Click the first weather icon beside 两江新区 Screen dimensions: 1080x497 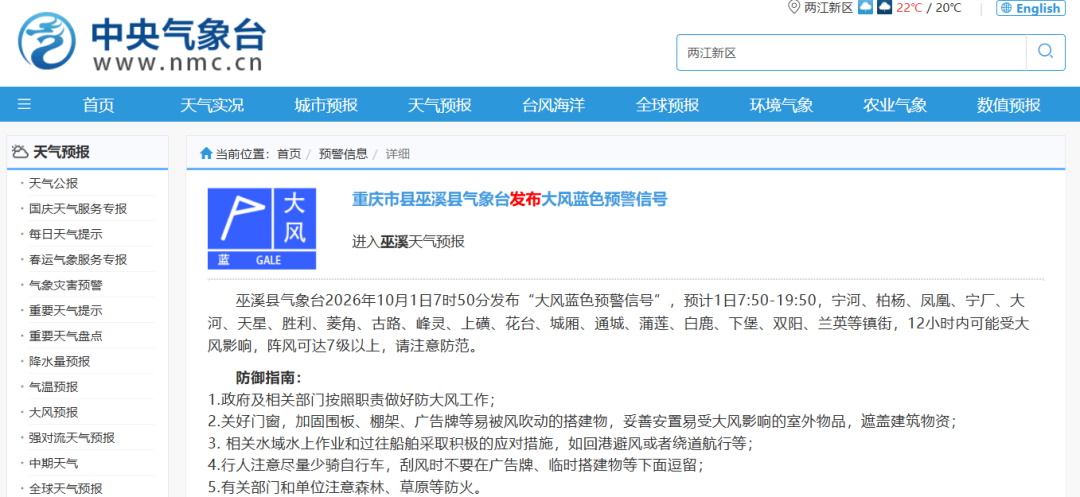[x=865, y=8]
